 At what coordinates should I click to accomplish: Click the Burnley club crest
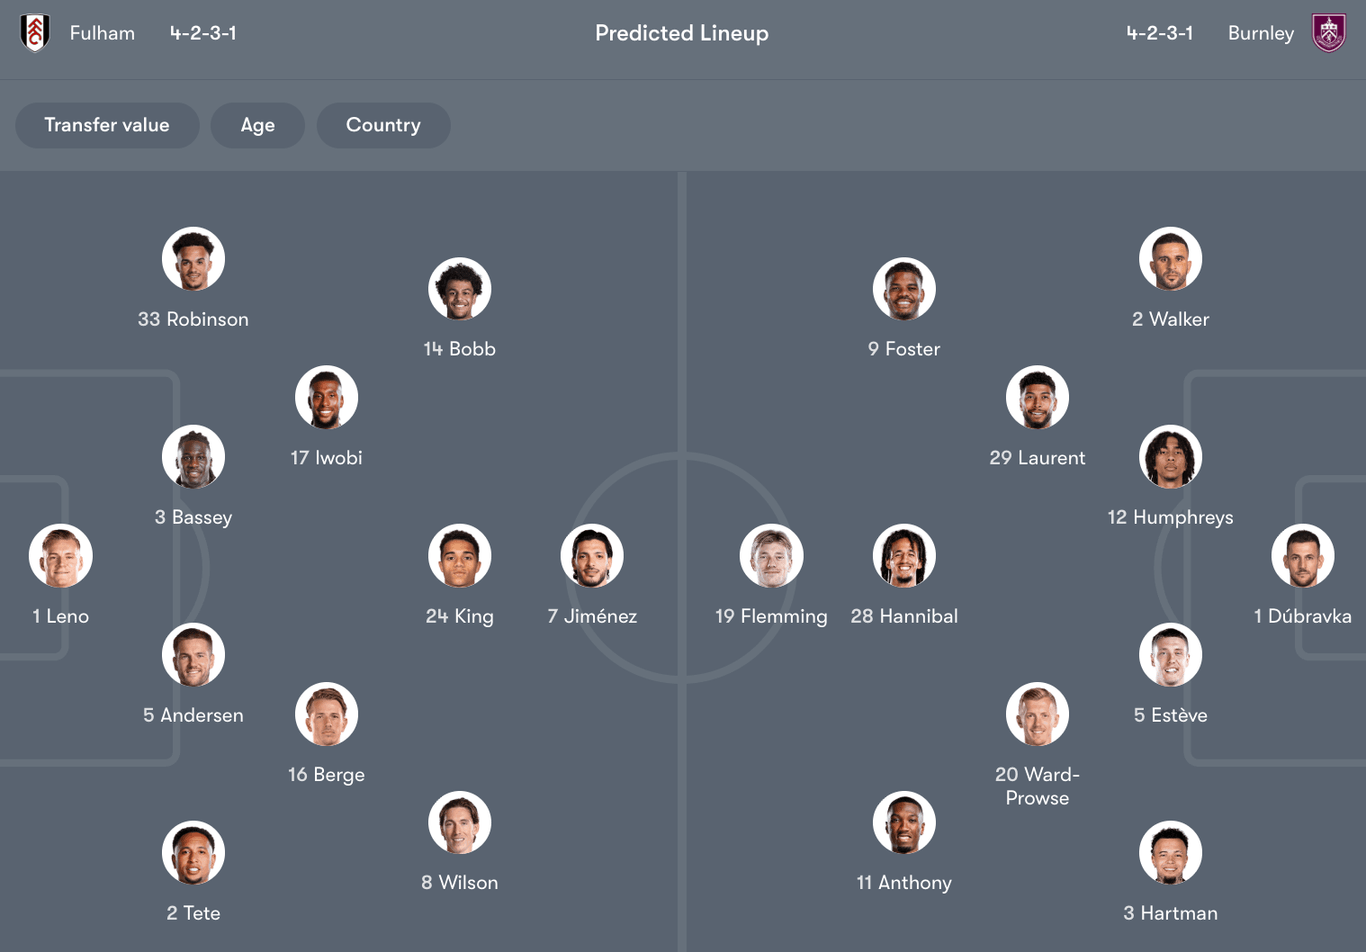coord(1330,32)
